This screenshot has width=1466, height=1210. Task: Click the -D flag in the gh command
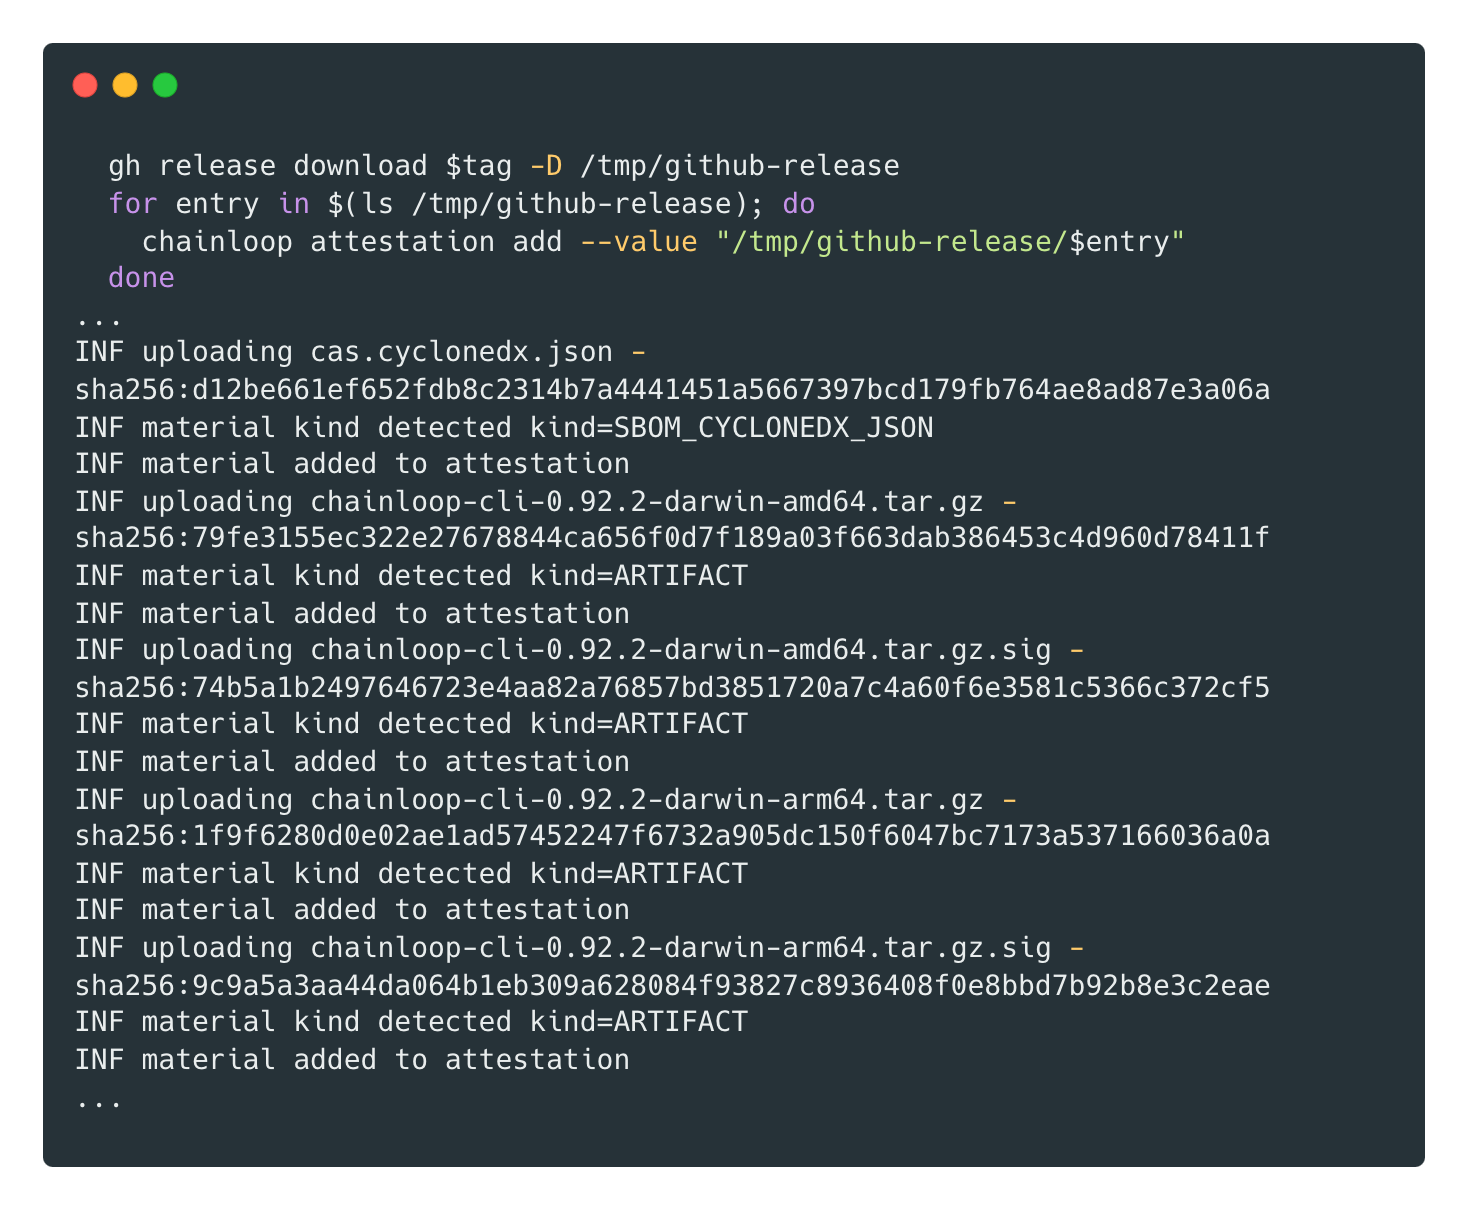[546, 166]
